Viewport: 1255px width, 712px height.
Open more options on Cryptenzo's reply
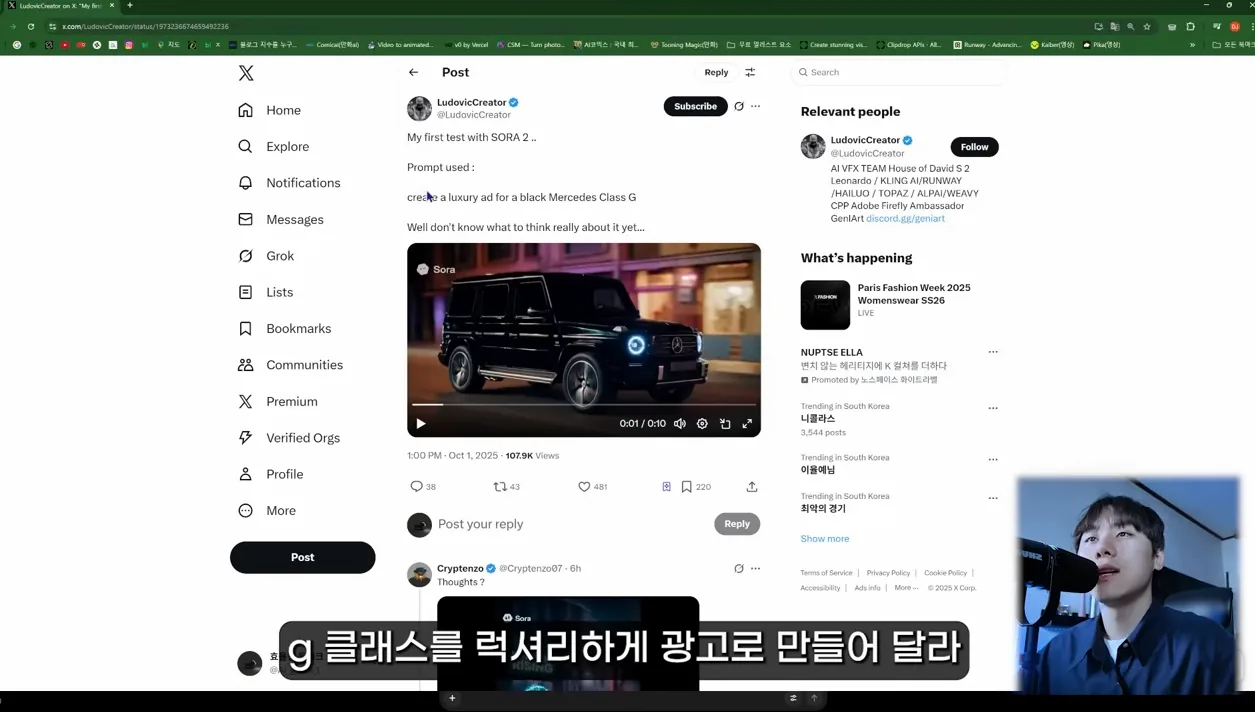click(755, 568)
